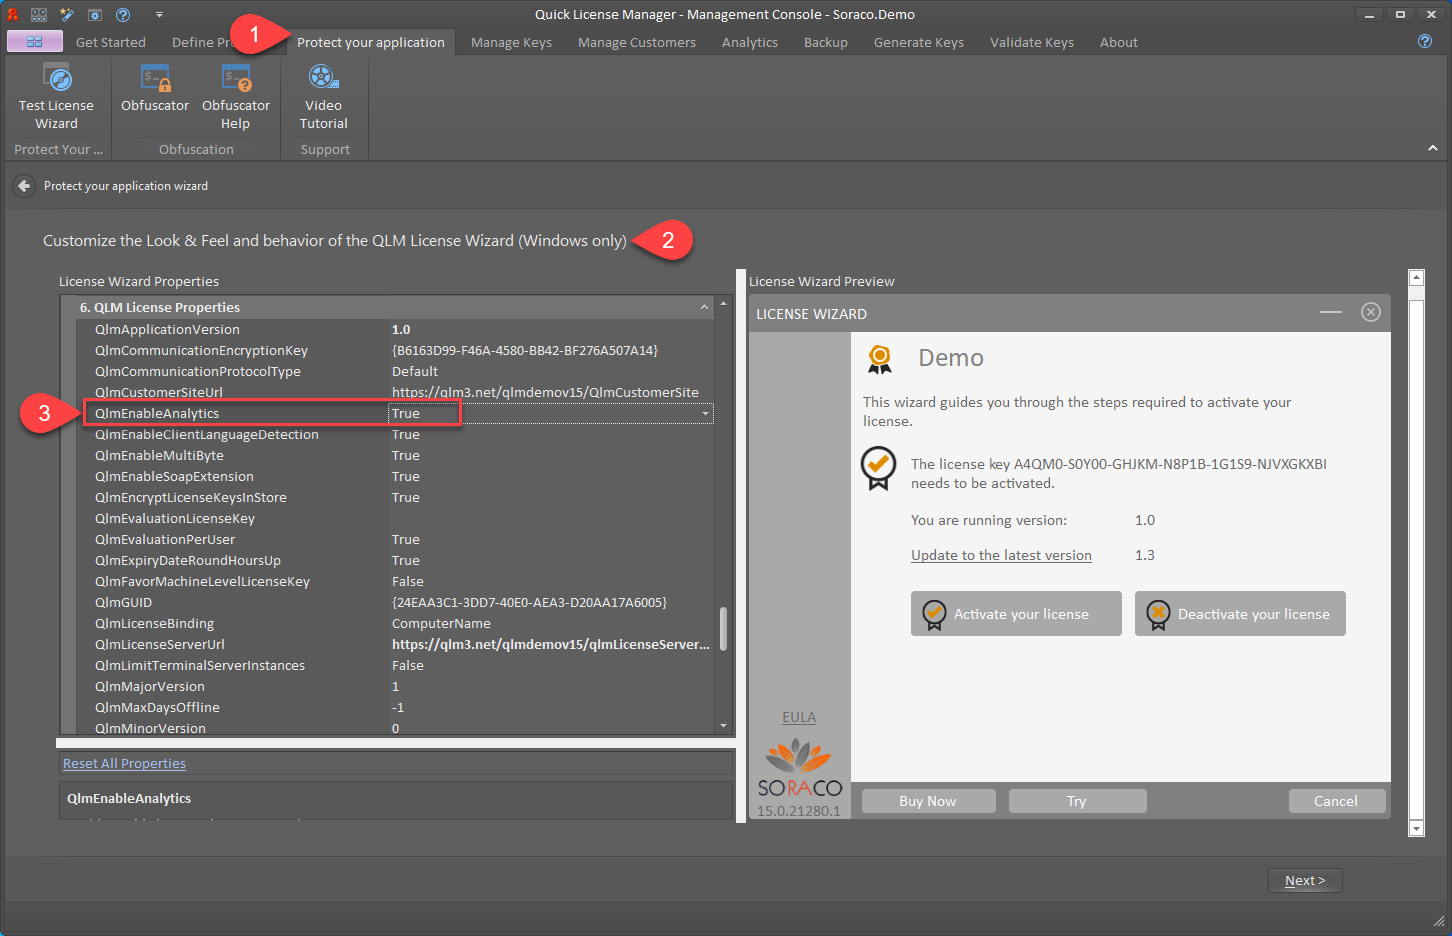Open the Test License Wizard tool
Screen dimensions: 1452x936
coord(56,97)
